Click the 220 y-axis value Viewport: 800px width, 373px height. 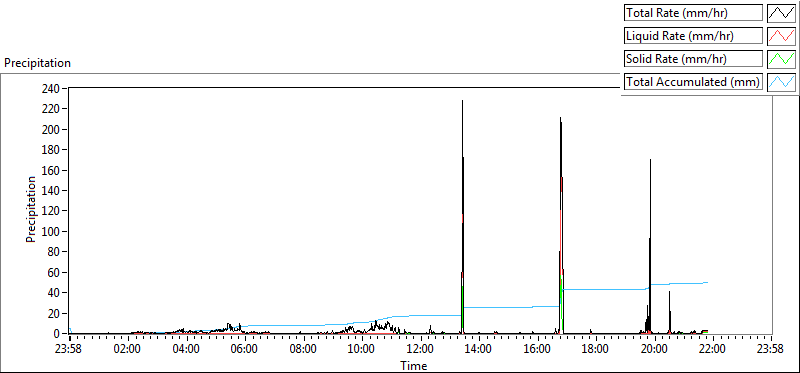(x=52, y=109)
